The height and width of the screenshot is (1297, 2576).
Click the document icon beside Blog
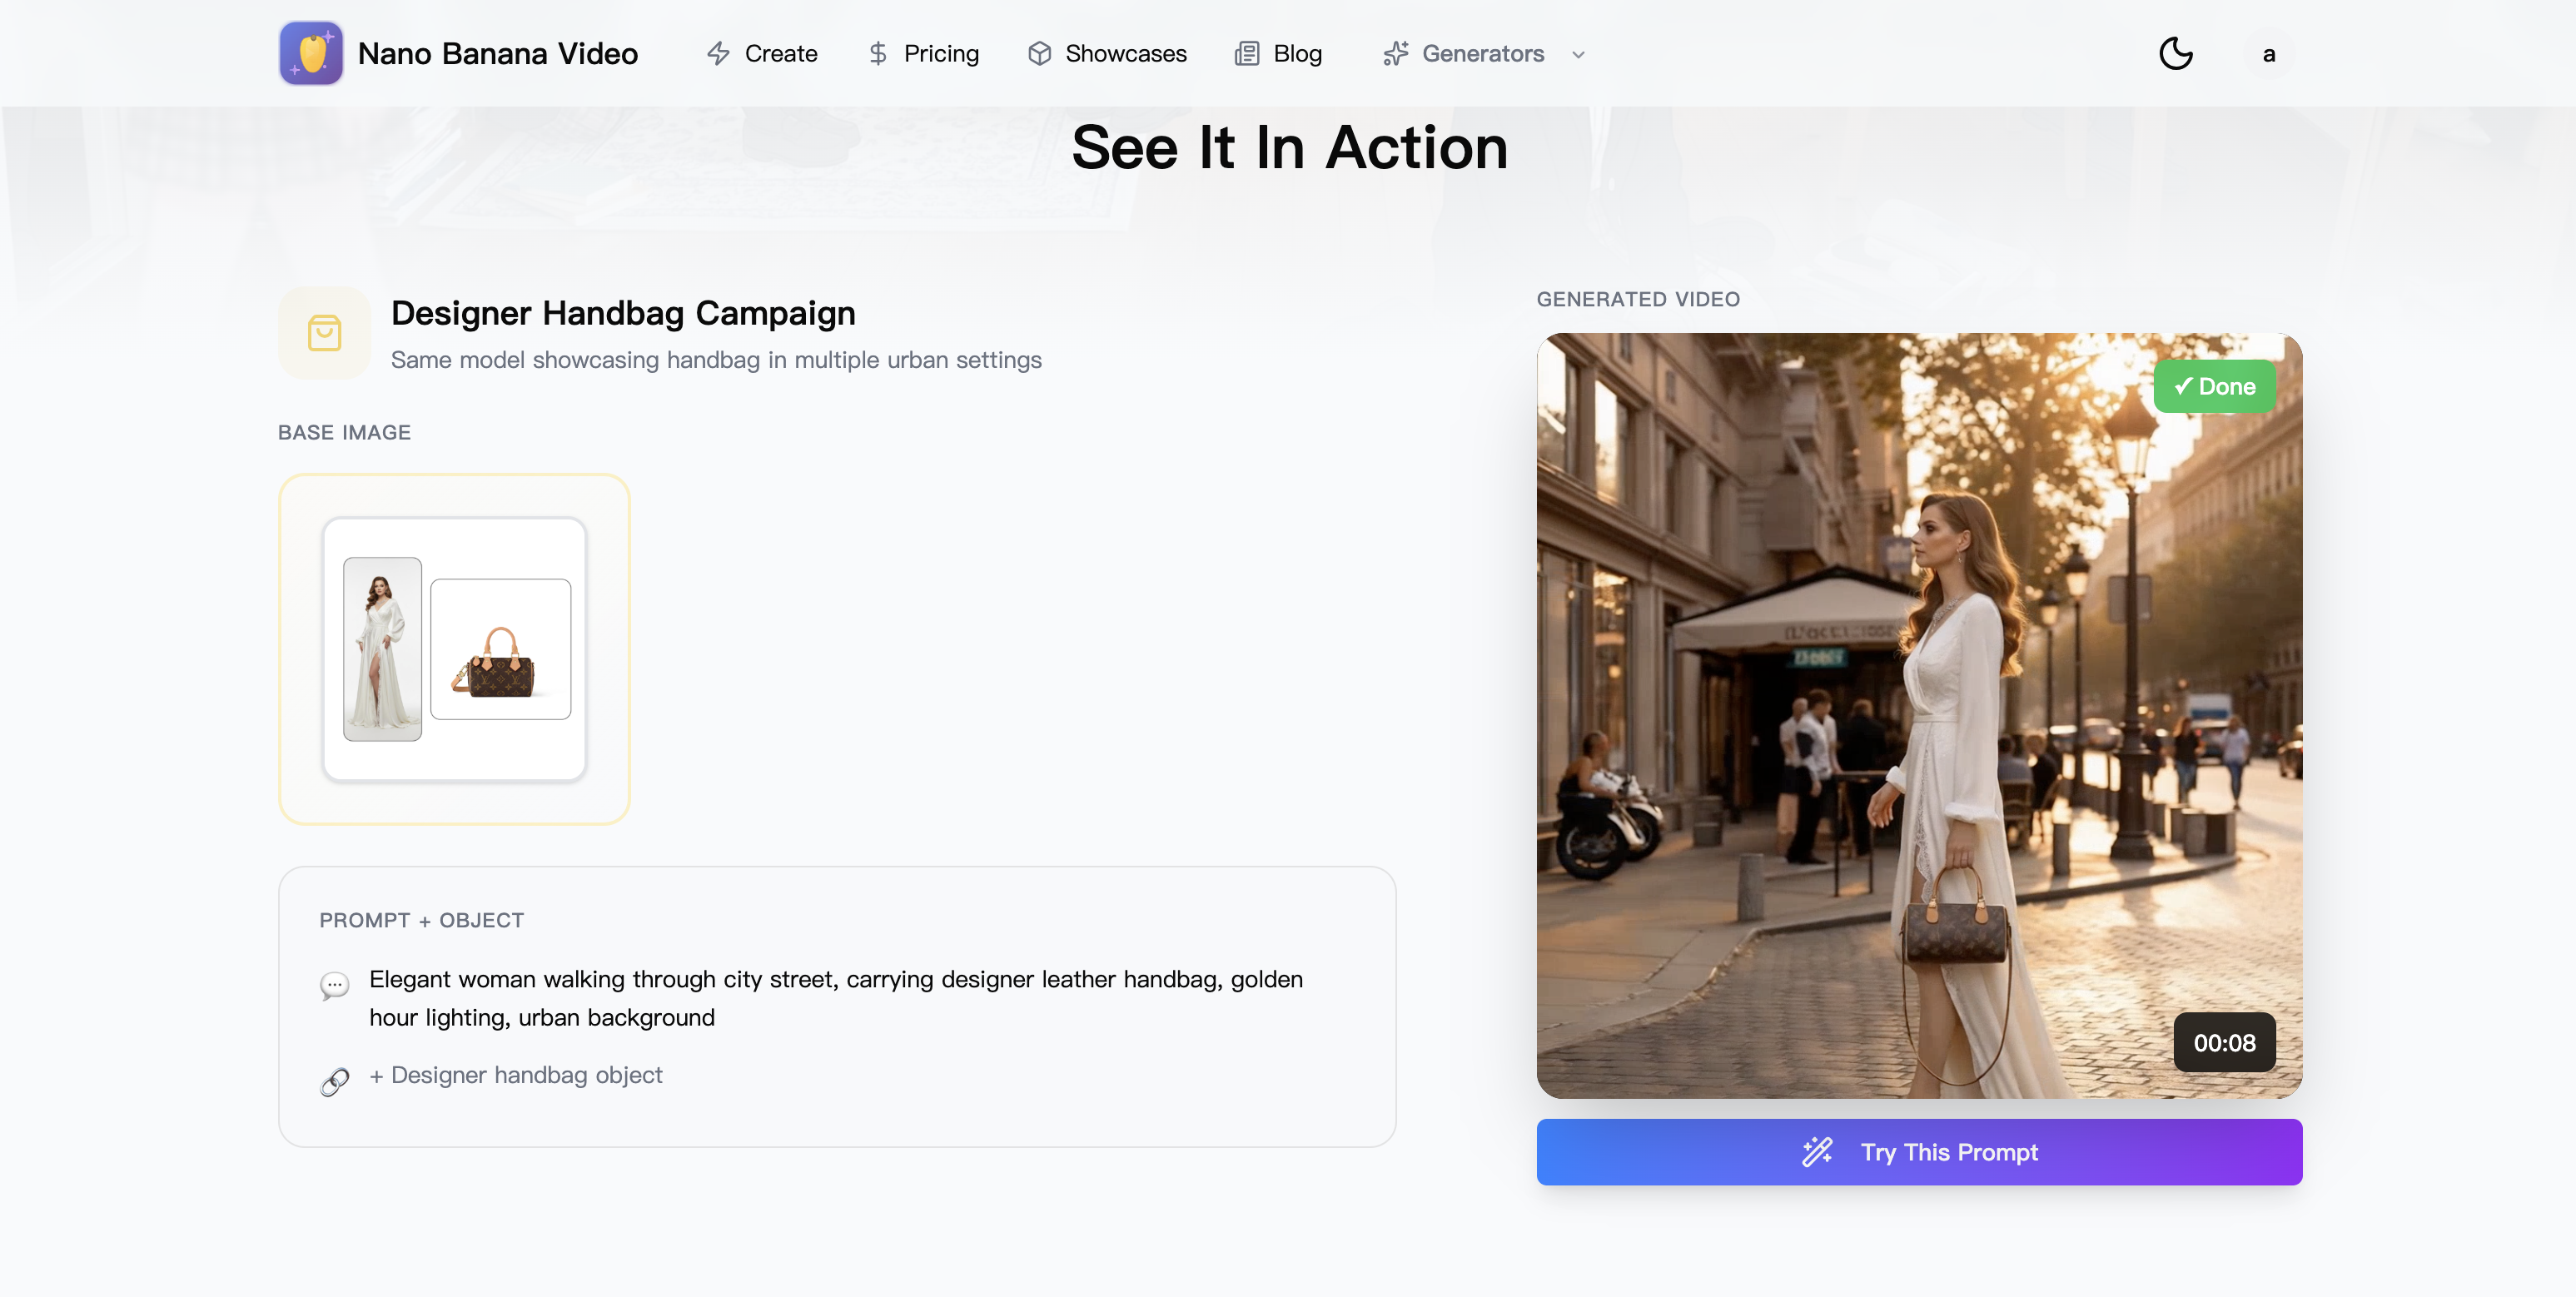pos(1246,53)
